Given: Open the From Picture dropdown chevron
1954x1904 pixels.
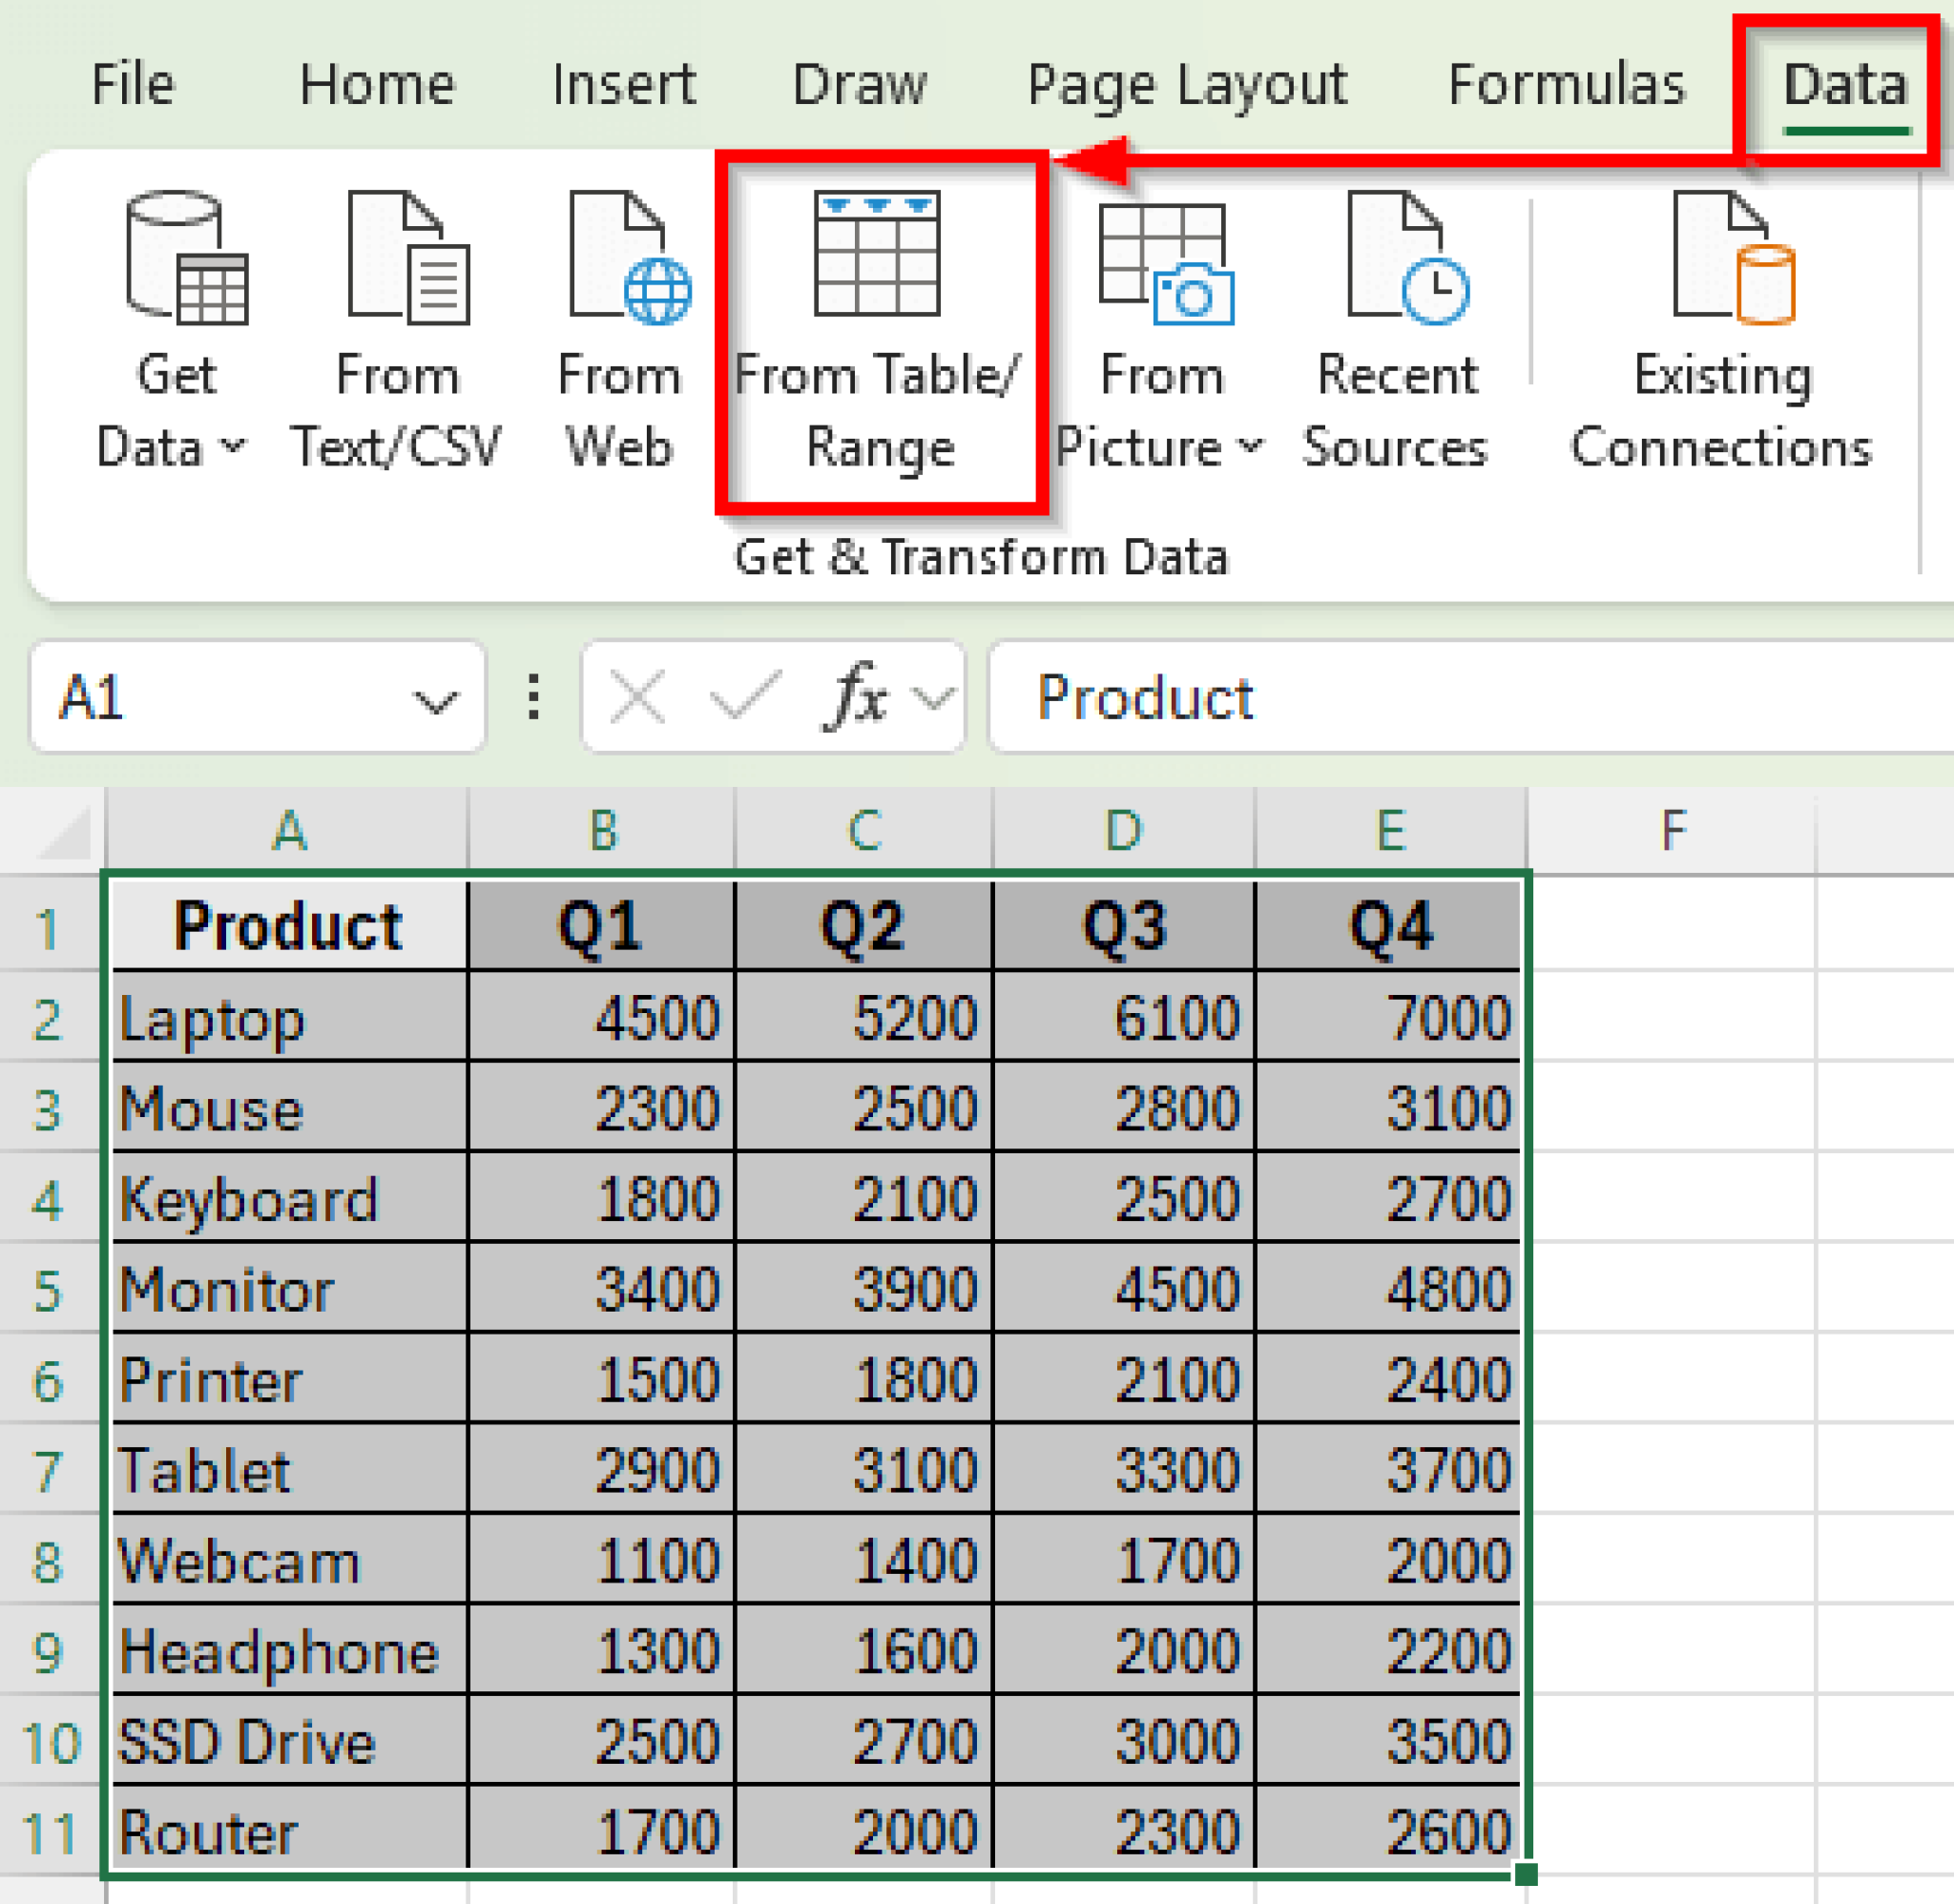Looking at the screenshot, I should [x=1253, y=449].
